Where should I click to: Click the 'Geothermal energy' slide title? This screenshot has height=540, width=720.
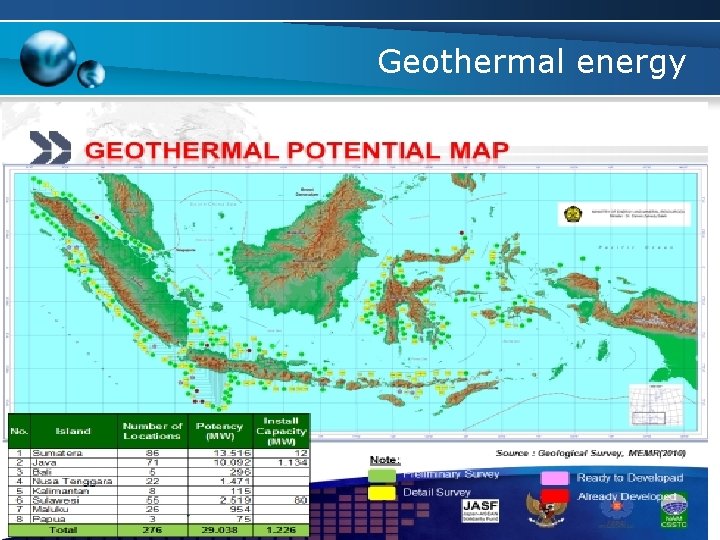[x=531, y=62]
